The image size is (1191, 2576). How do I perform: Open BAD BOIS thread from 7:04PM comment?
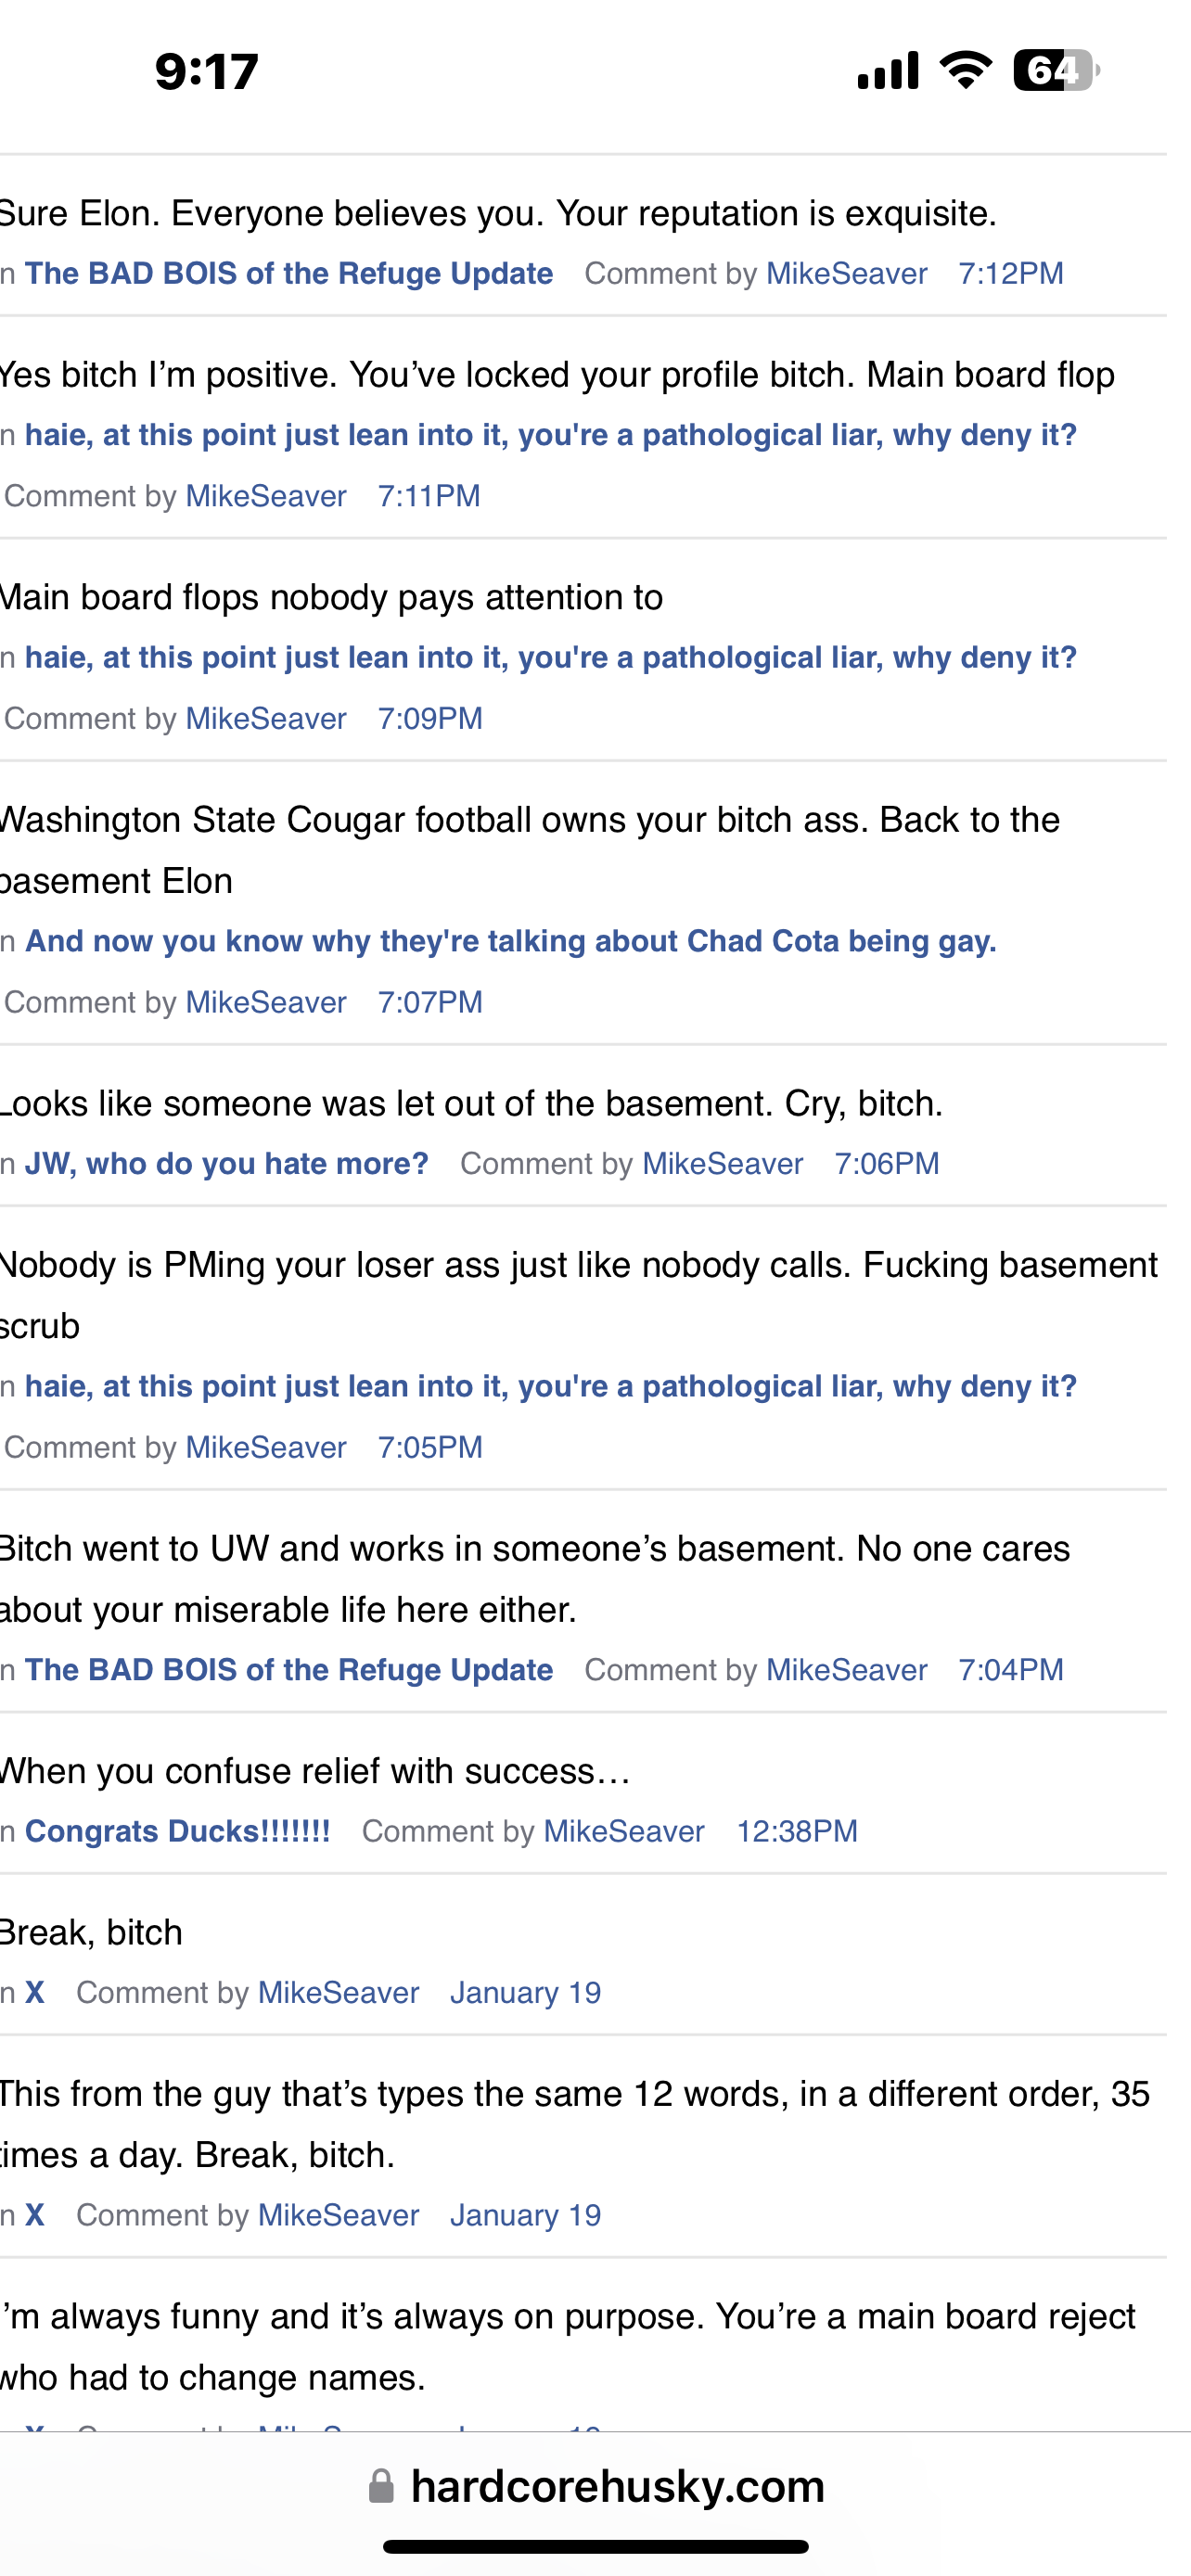[x=288, y=1670]
